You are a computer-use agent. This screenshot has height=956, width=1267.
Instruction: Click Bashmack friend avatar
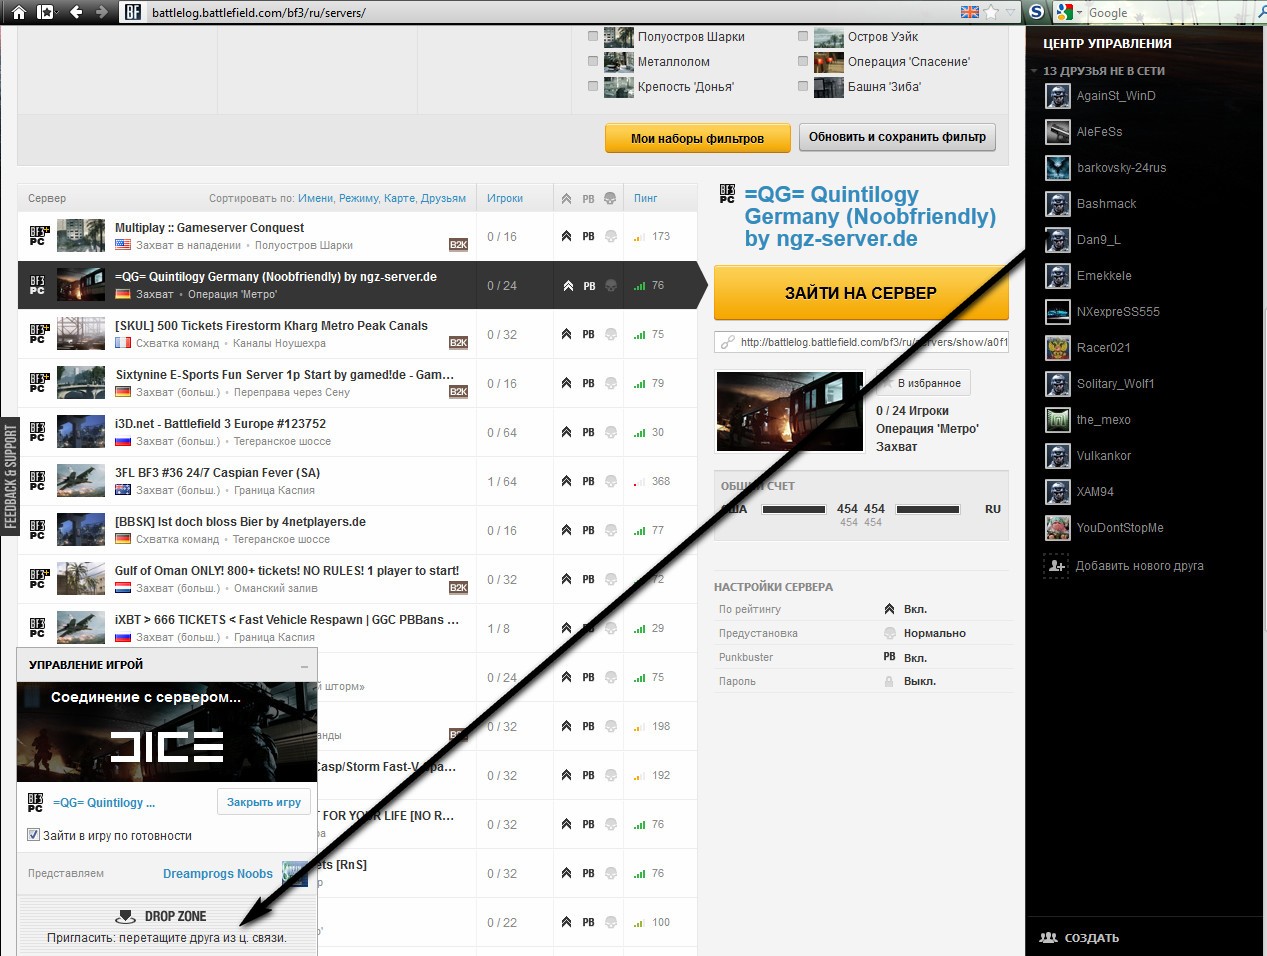1058,204
